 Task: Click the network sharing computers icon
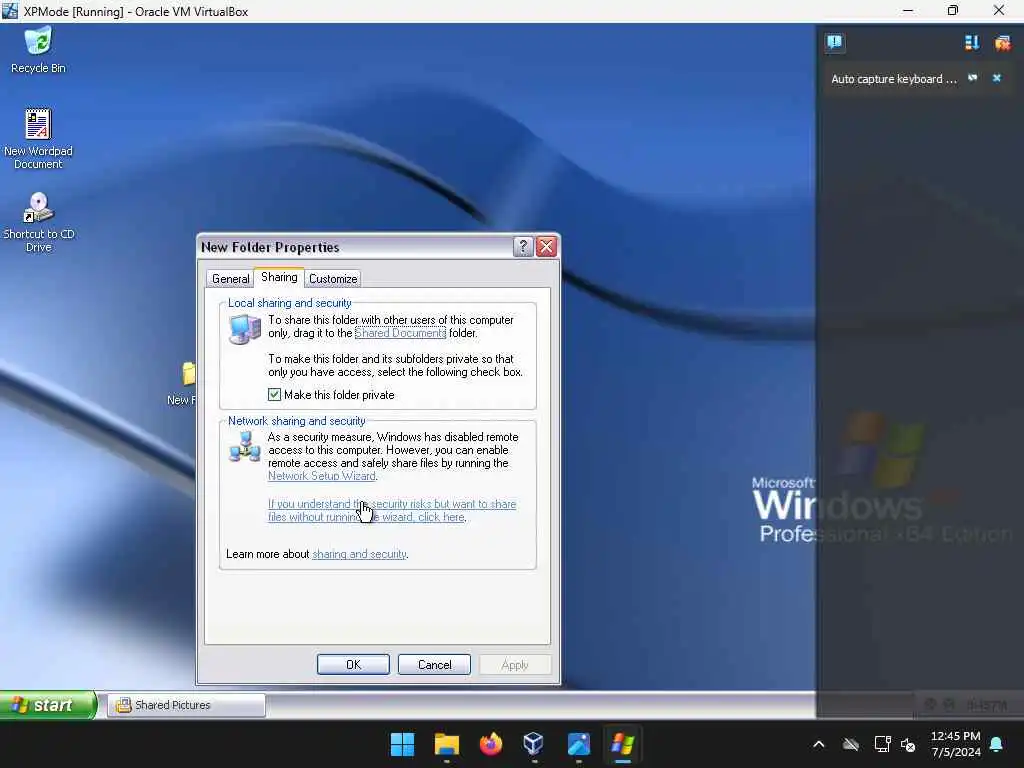pos(245,447)
